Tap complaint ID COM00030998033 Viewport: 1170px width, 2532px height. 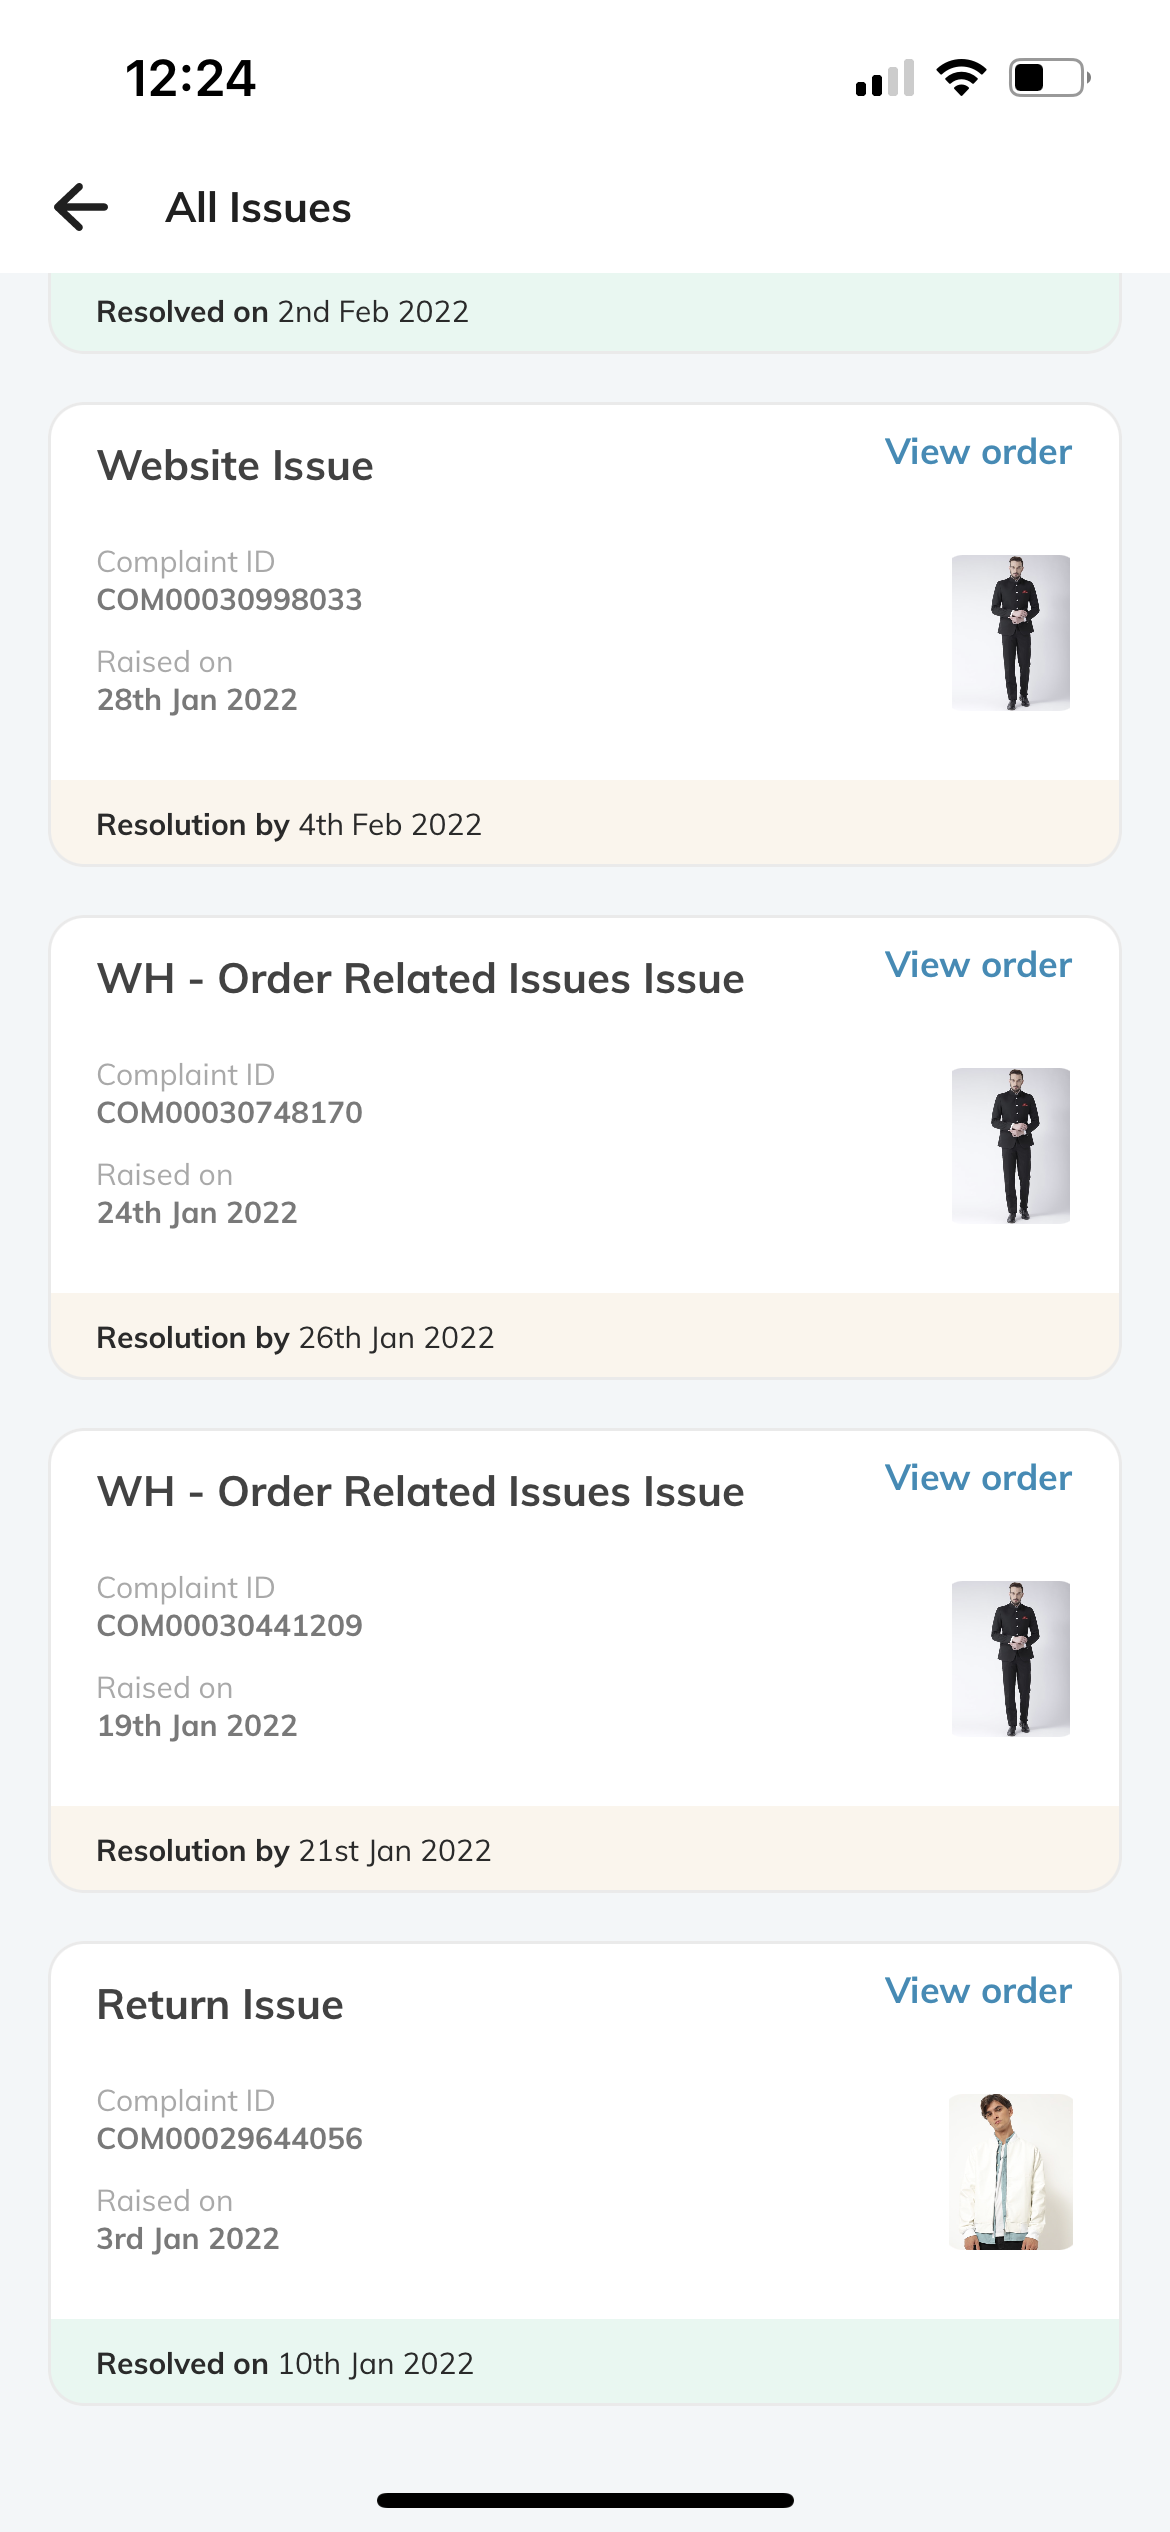[229, 600]
